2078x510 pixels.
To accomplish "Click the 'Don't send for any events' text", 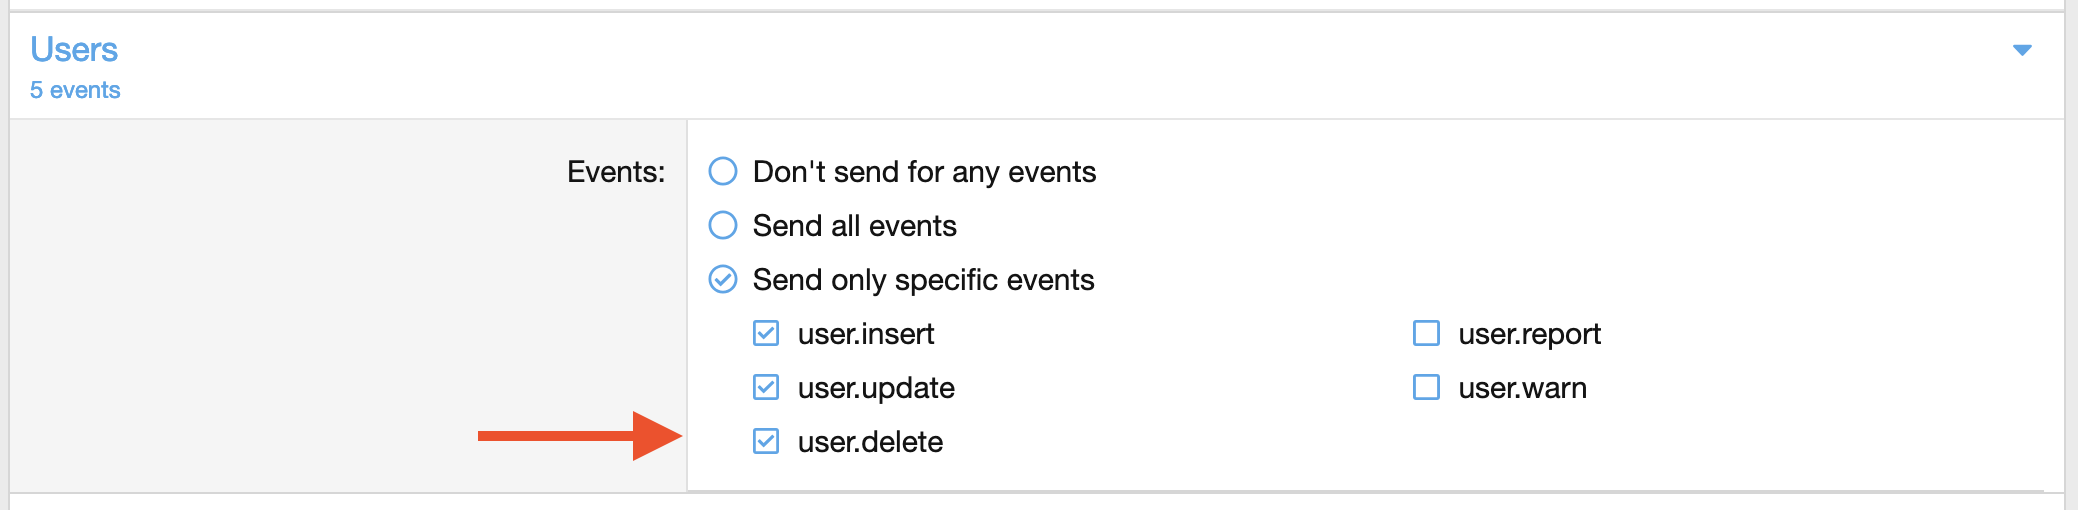I will point(925,172).
